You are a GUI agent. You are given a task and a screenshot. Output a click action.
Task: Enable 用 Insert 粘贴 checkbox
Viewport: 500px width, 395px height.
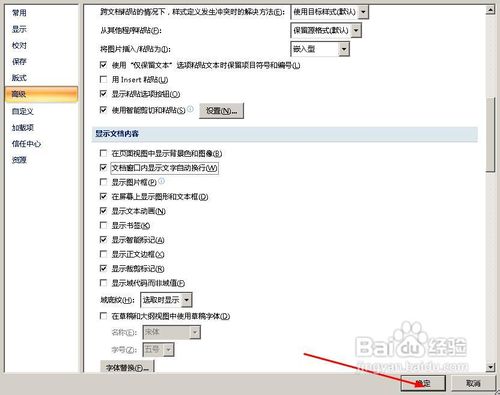pos(103,79)
